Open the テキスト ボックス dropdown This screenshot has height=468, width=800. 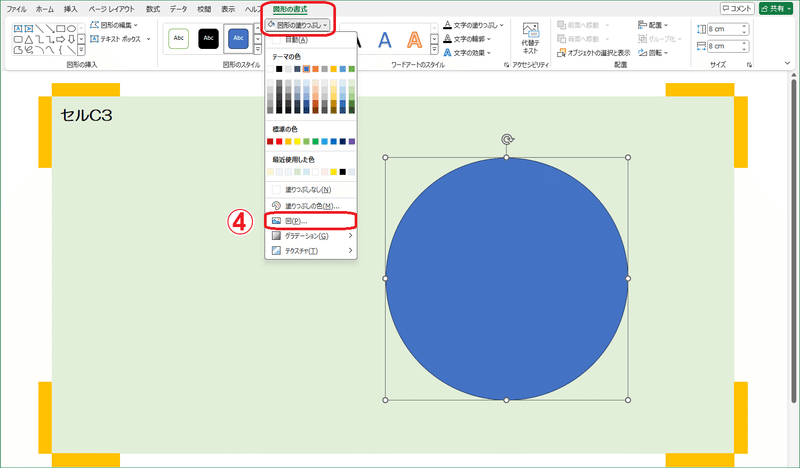[x=120, y=39]
